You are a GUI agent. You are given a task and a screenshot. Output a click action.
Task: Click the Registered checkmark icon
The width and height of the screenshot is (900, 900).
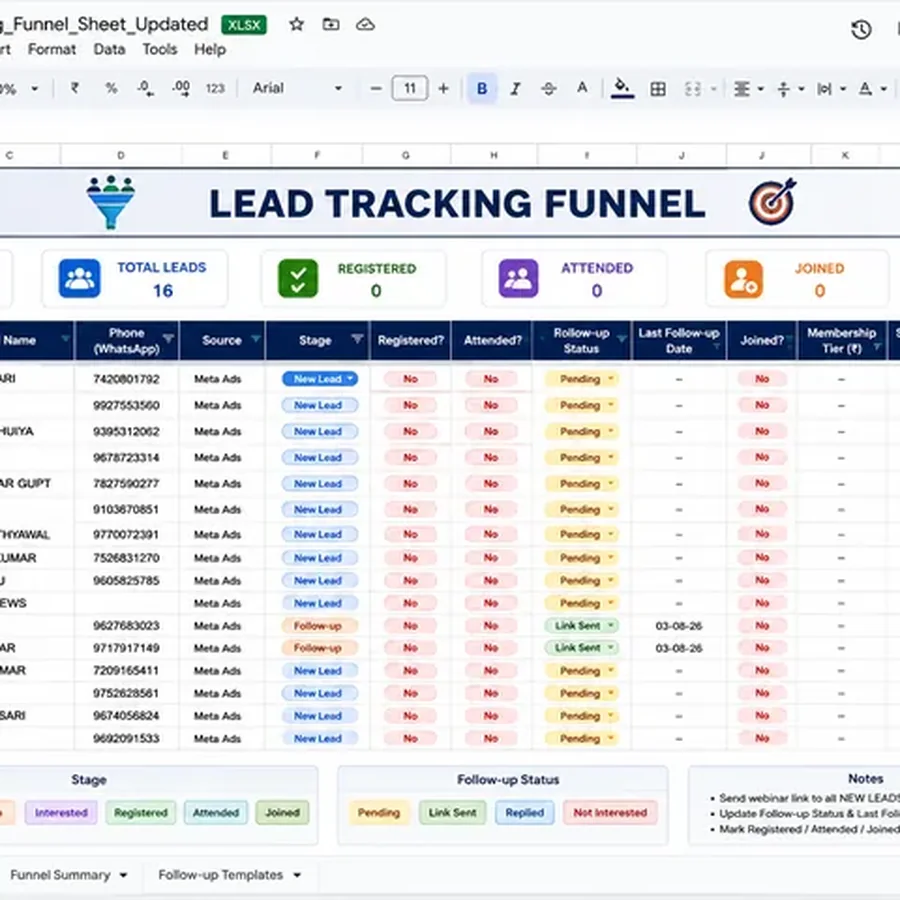pos(298,278)
